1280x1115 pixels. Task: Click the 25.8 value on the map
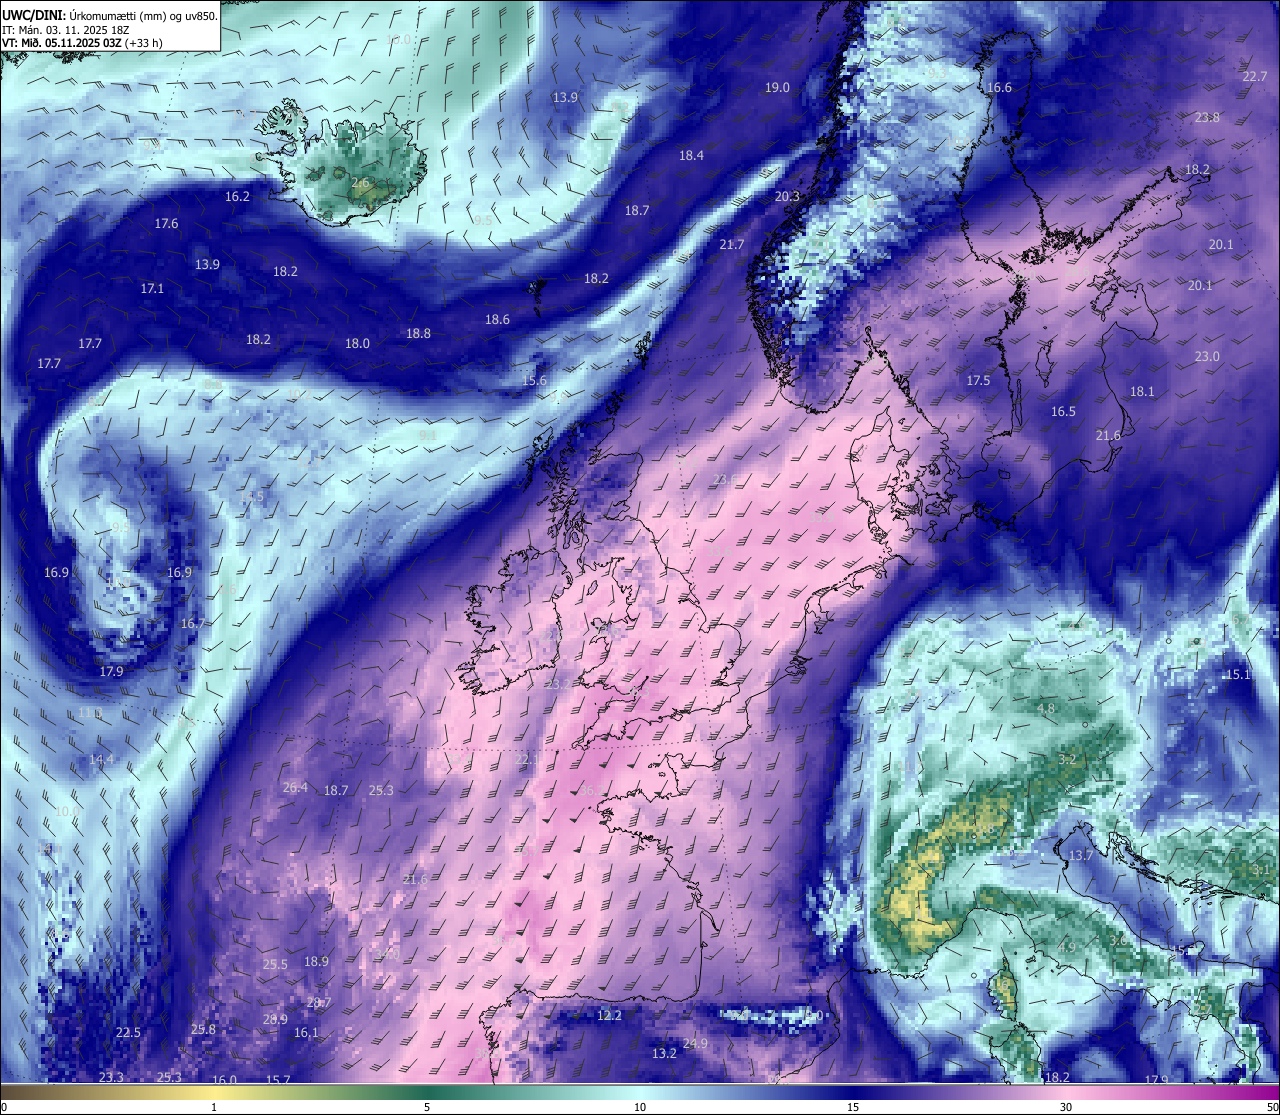coord(203,1030)
